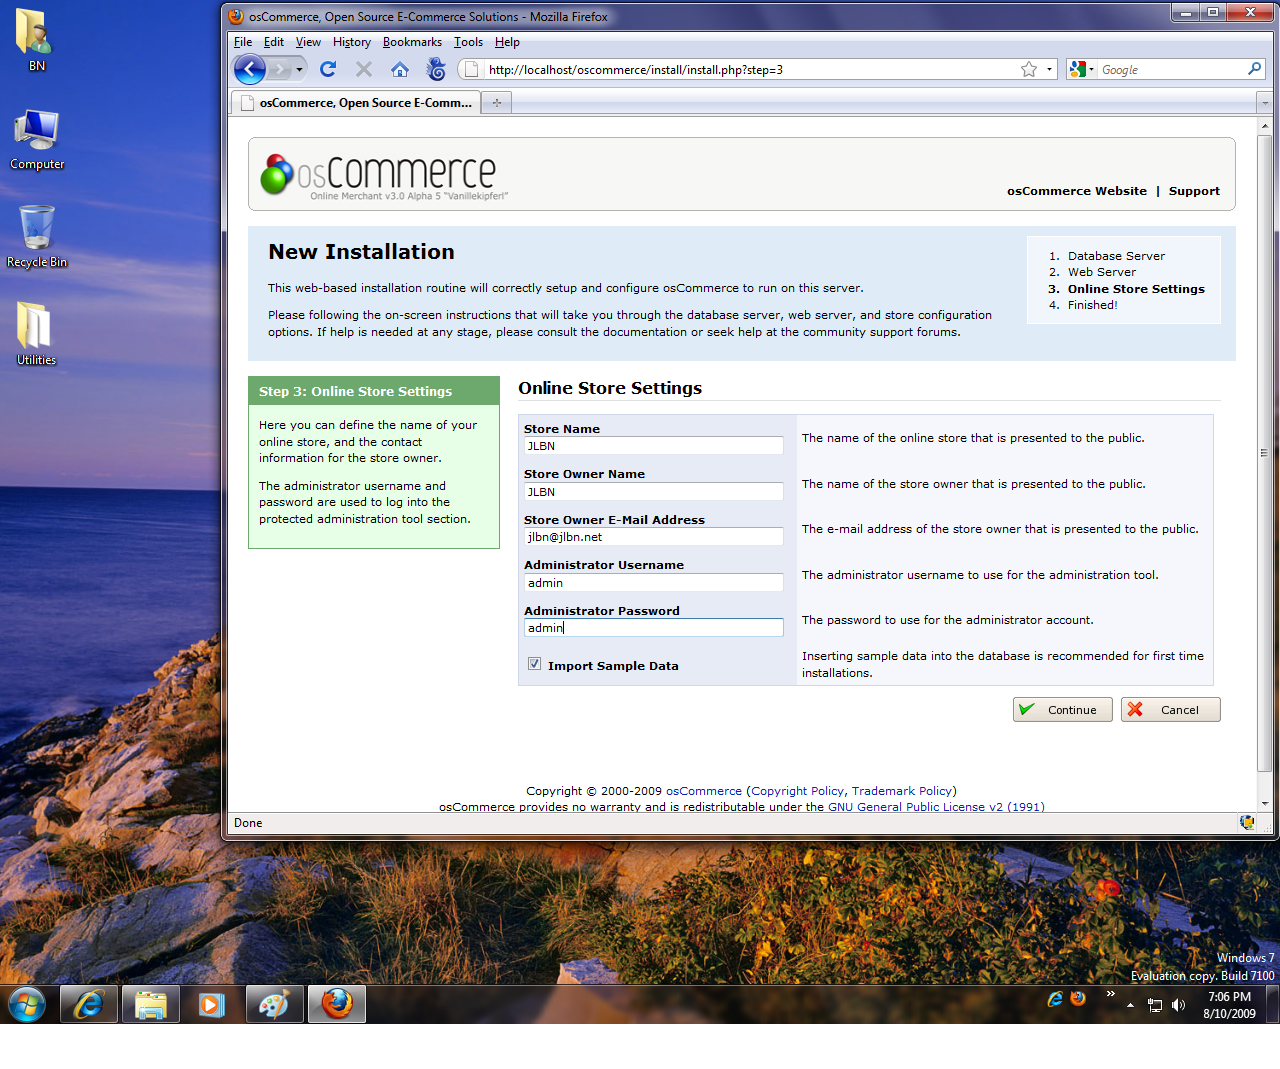The height and width of the screenshot is (1069, 1280).
Task: Open the list all tabs dropdown
Action: click(x=1264, y=103)
